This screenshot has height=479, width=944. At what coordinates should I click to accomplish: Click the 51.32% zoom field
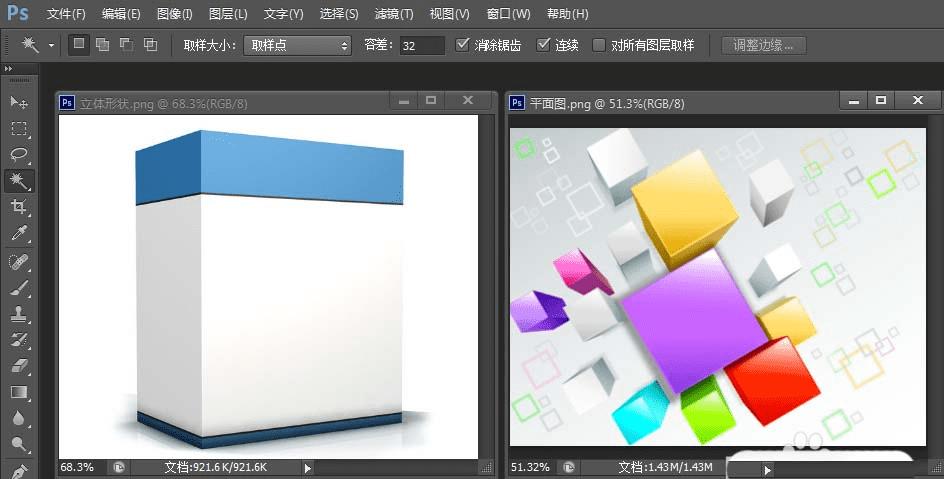(x=530, y=467)
